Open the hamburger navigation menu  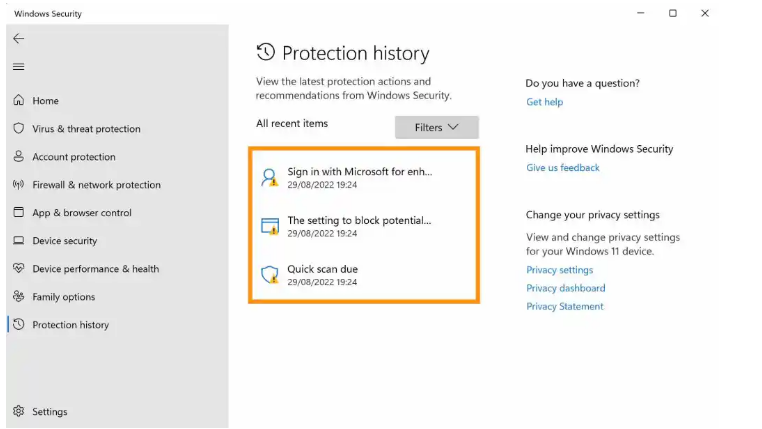(18, 67)
